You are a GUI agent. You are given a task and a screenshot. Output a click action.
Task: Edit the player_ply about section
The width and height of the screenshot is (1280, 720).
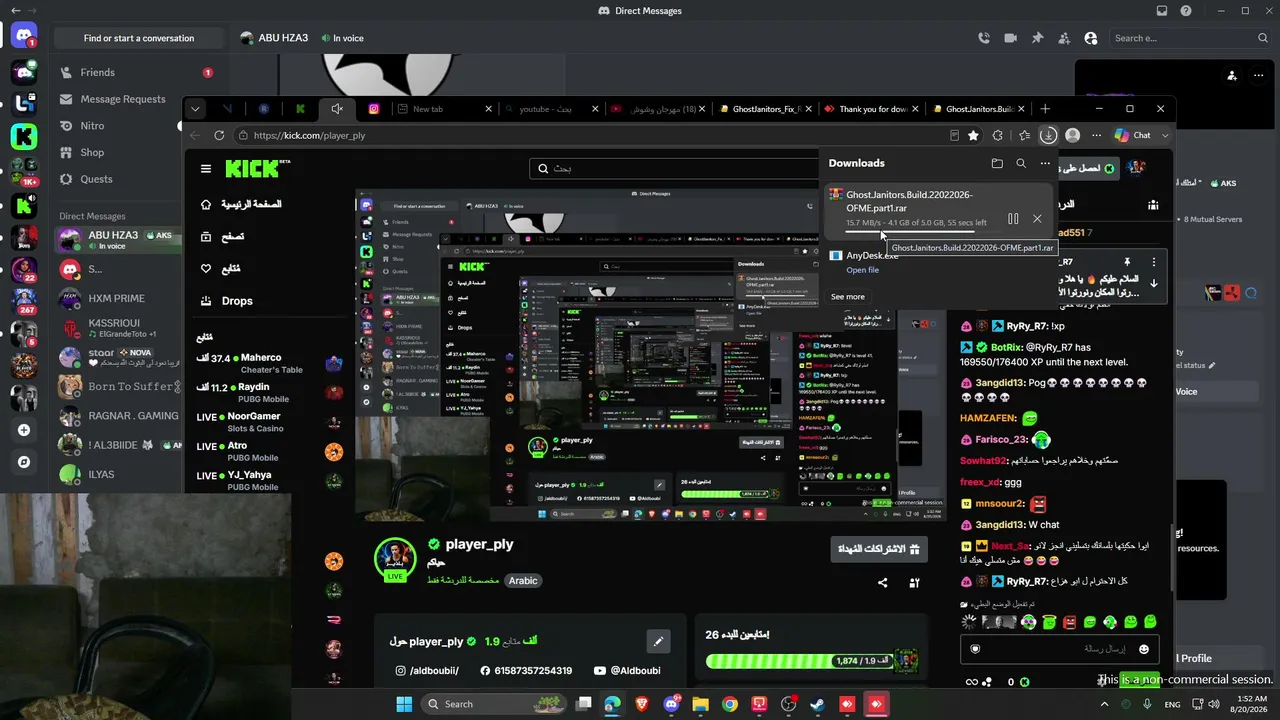(x=657, y=641)
